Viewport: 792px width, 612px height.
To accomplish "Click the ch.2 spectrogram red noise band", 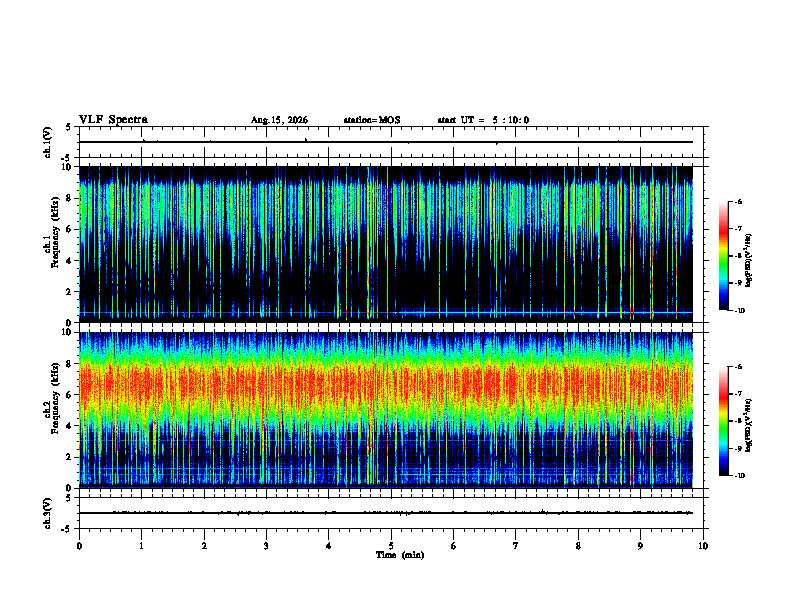I will click(x=386, y=386).
